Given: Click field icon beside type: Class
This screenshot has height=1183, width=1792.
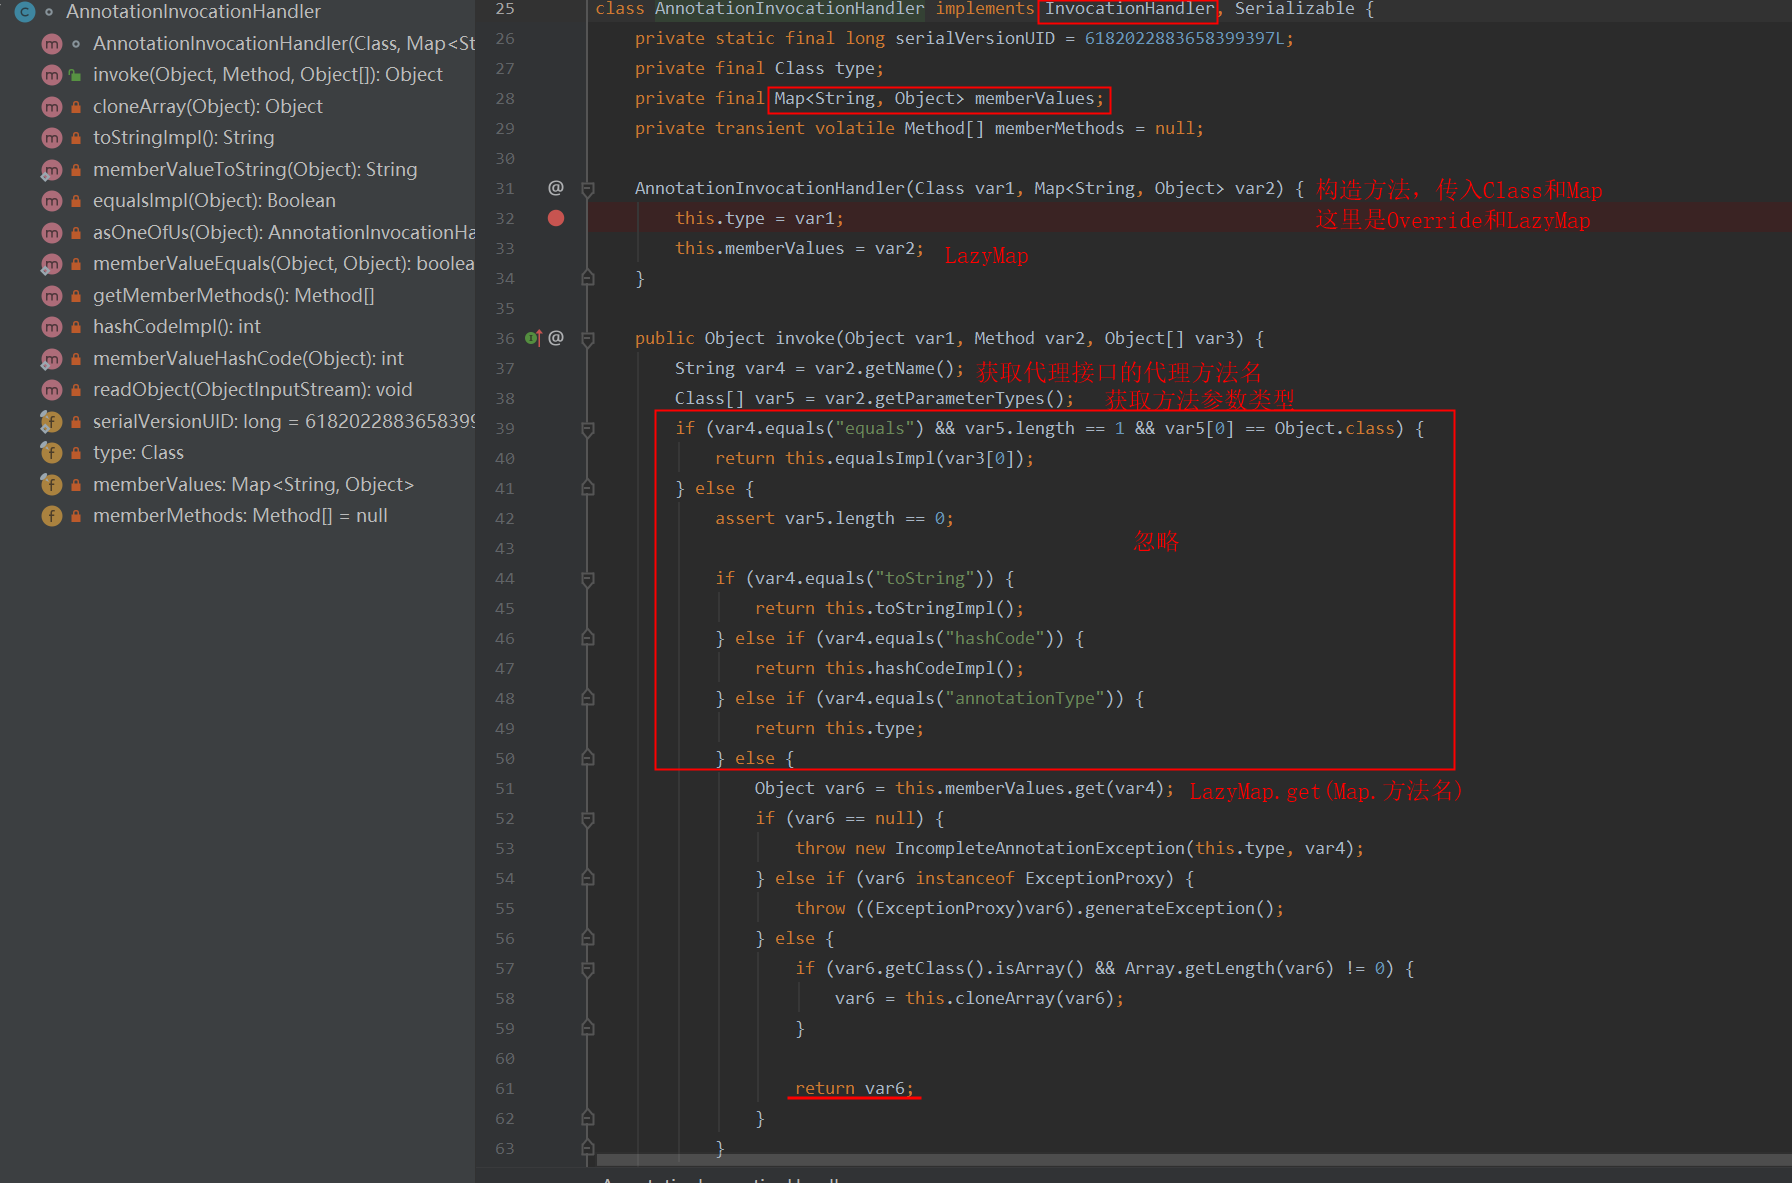Looking at the screenshot, I should (x=52, y=453).
